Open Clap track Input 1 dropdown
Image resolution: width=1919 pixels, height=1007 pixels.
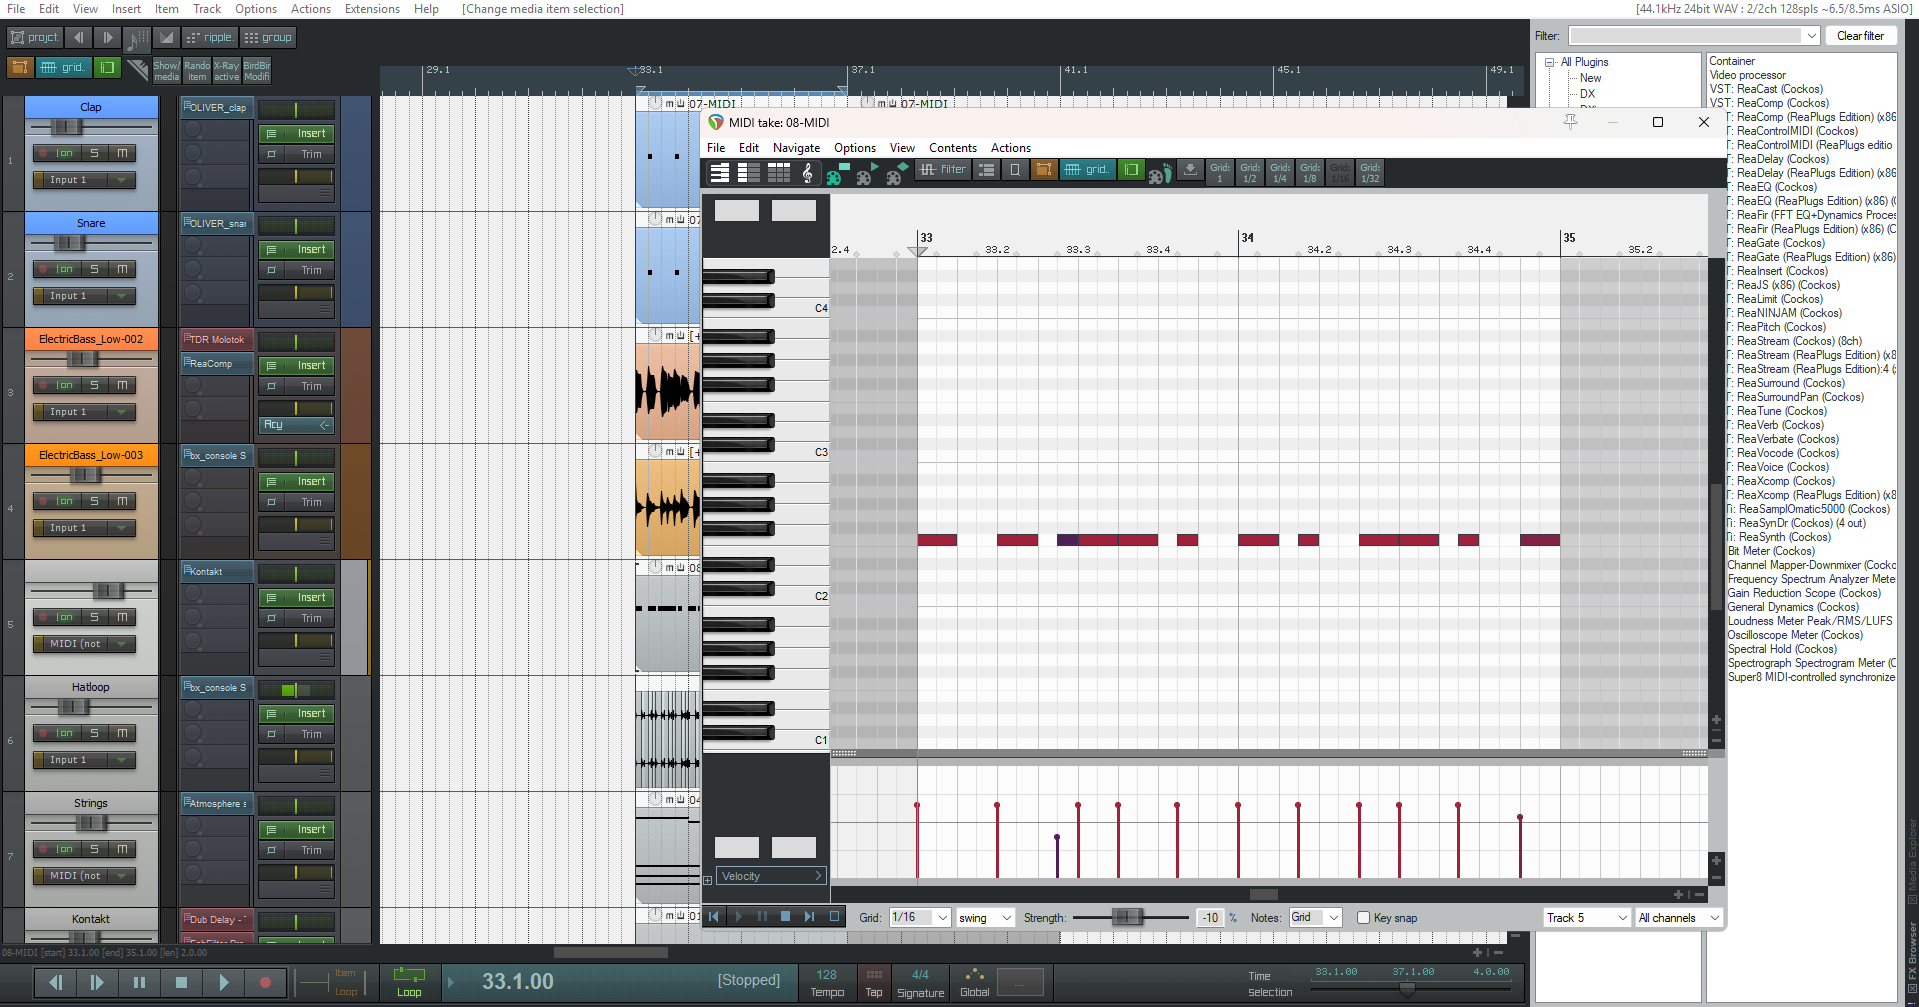[84, 180]
